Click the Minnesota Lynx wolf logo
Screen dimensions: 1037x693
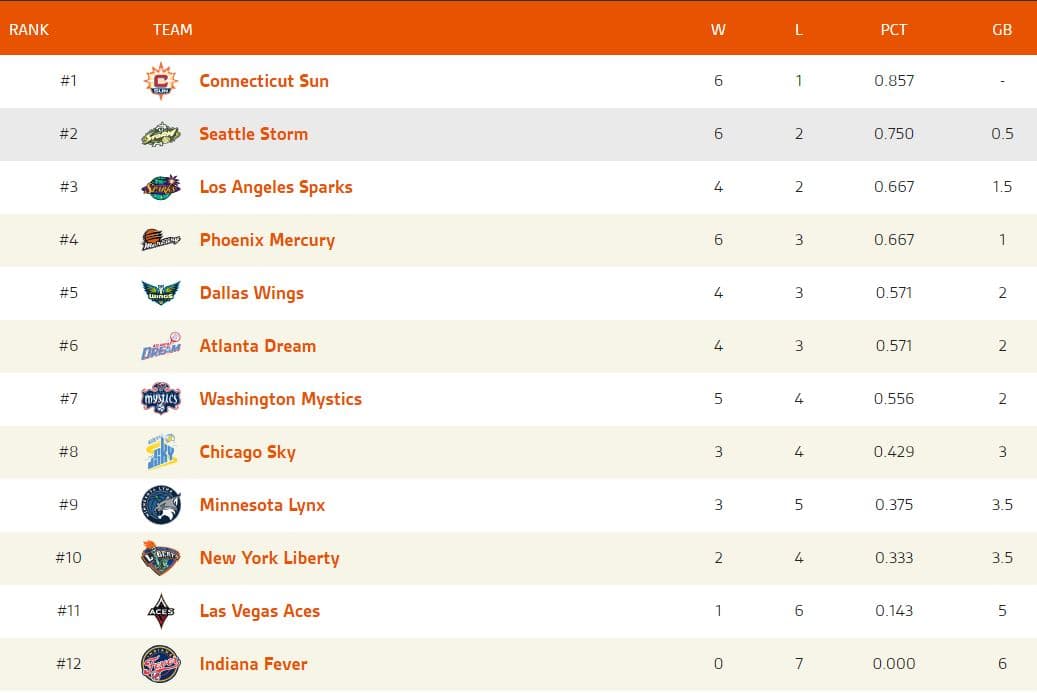(x=161, y=505)
